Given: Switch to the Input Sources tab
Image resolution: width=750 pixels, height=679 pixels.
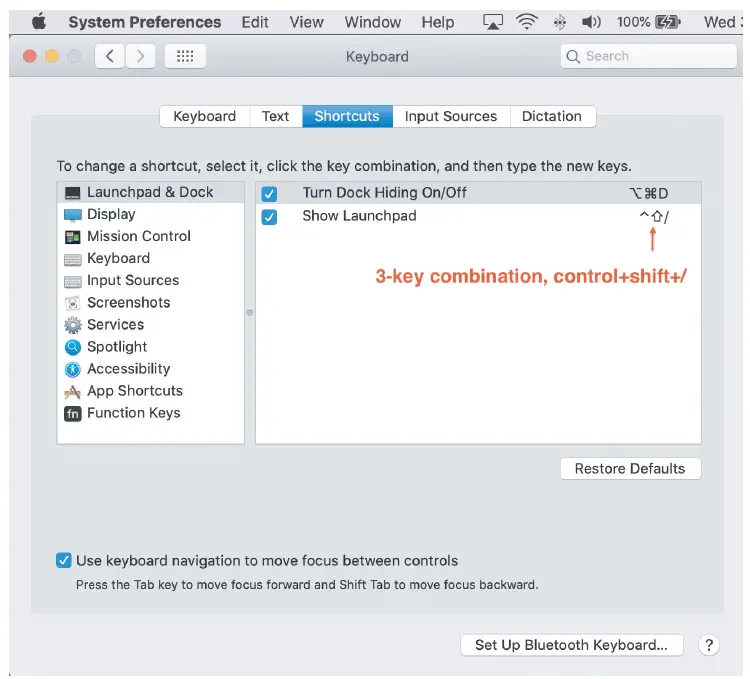Looking at the screenshot, I should (451, 116).
